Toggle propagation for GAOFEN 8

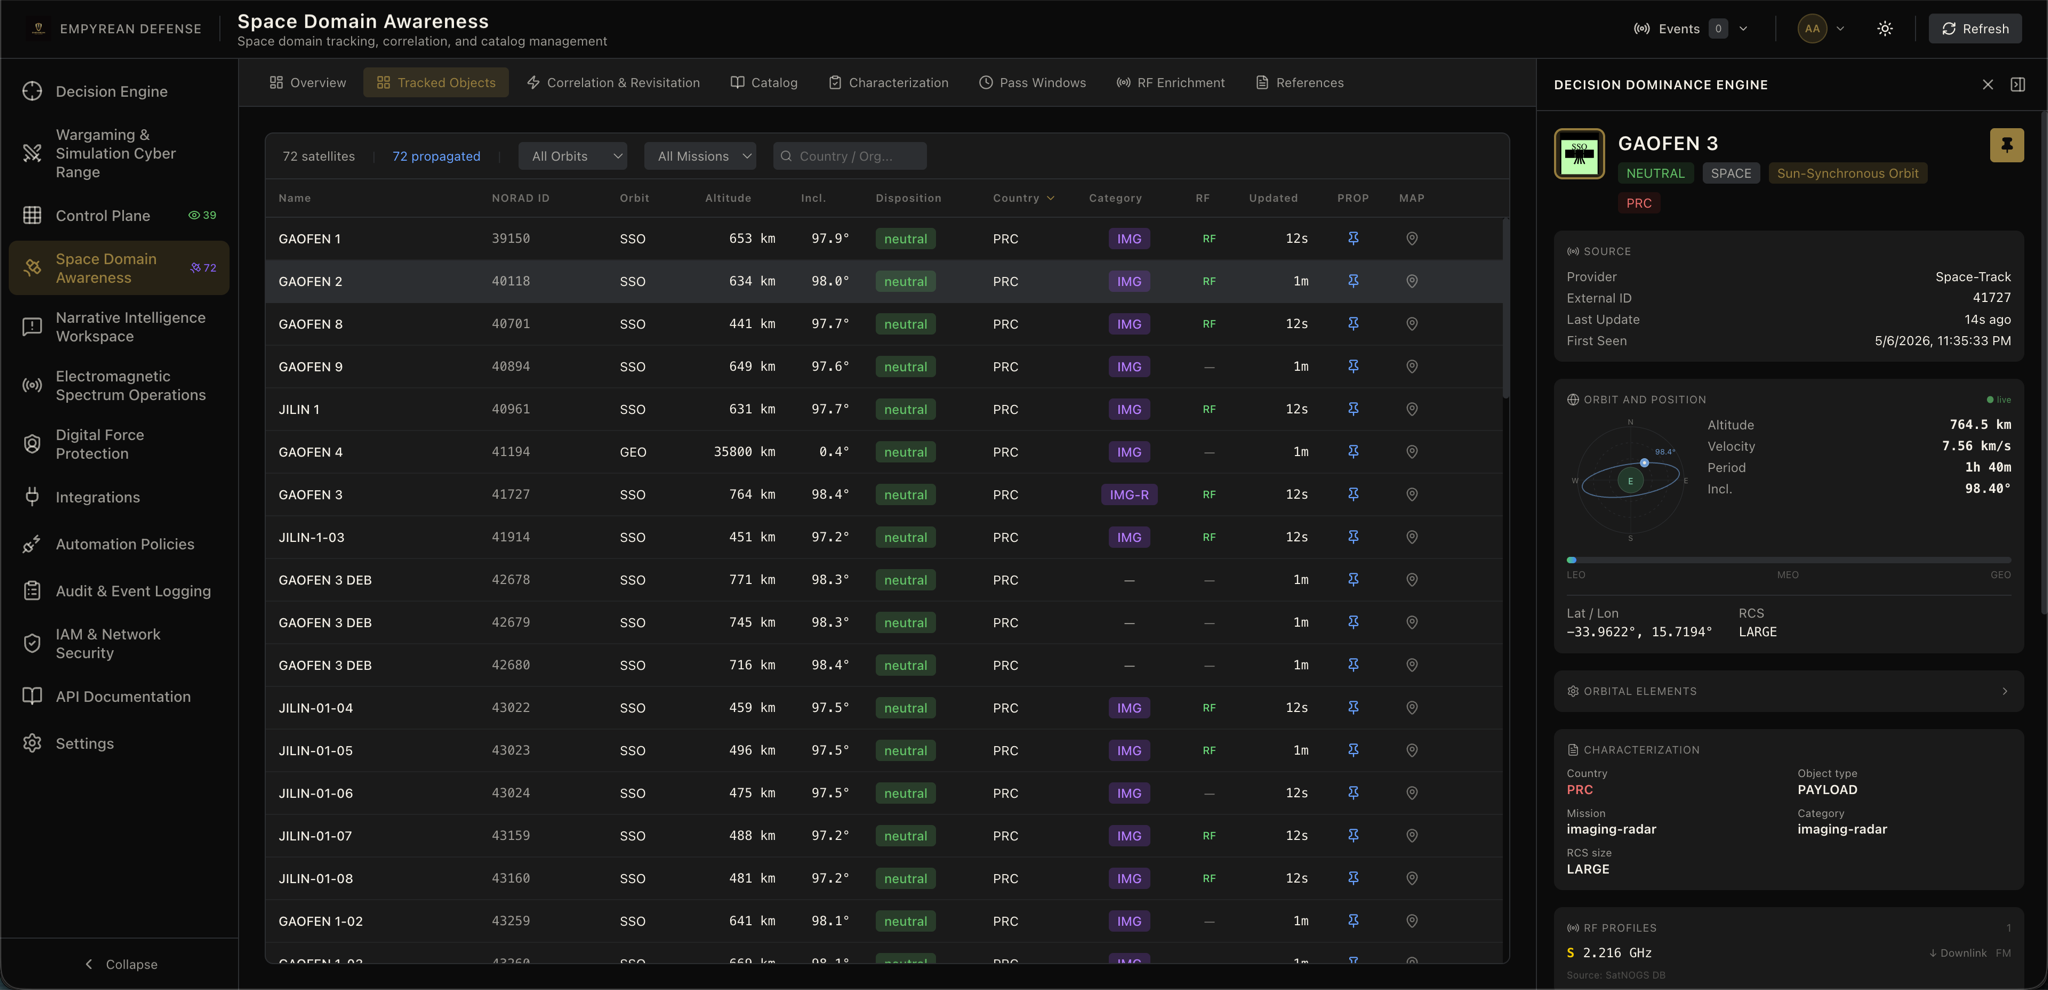[1353, 324]
